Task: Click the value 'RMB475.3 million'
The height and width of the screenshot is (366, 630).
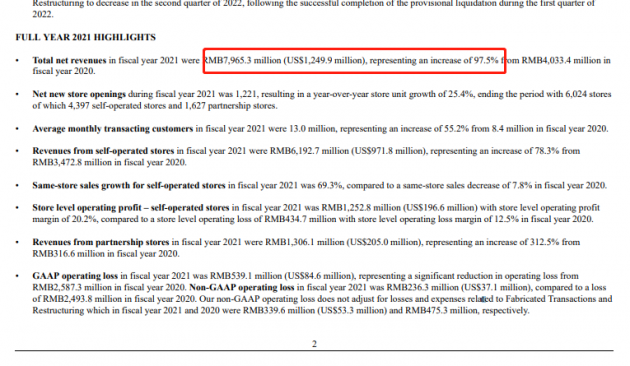Action: tap(441, 311)
